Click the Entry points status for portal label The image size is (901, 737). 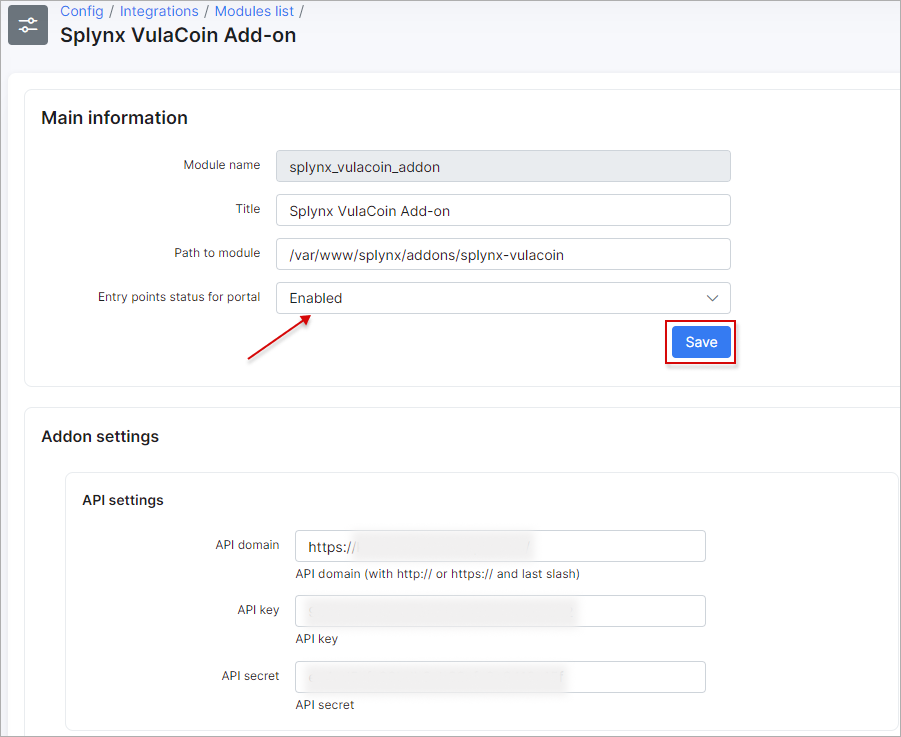[x=179, y=297]
